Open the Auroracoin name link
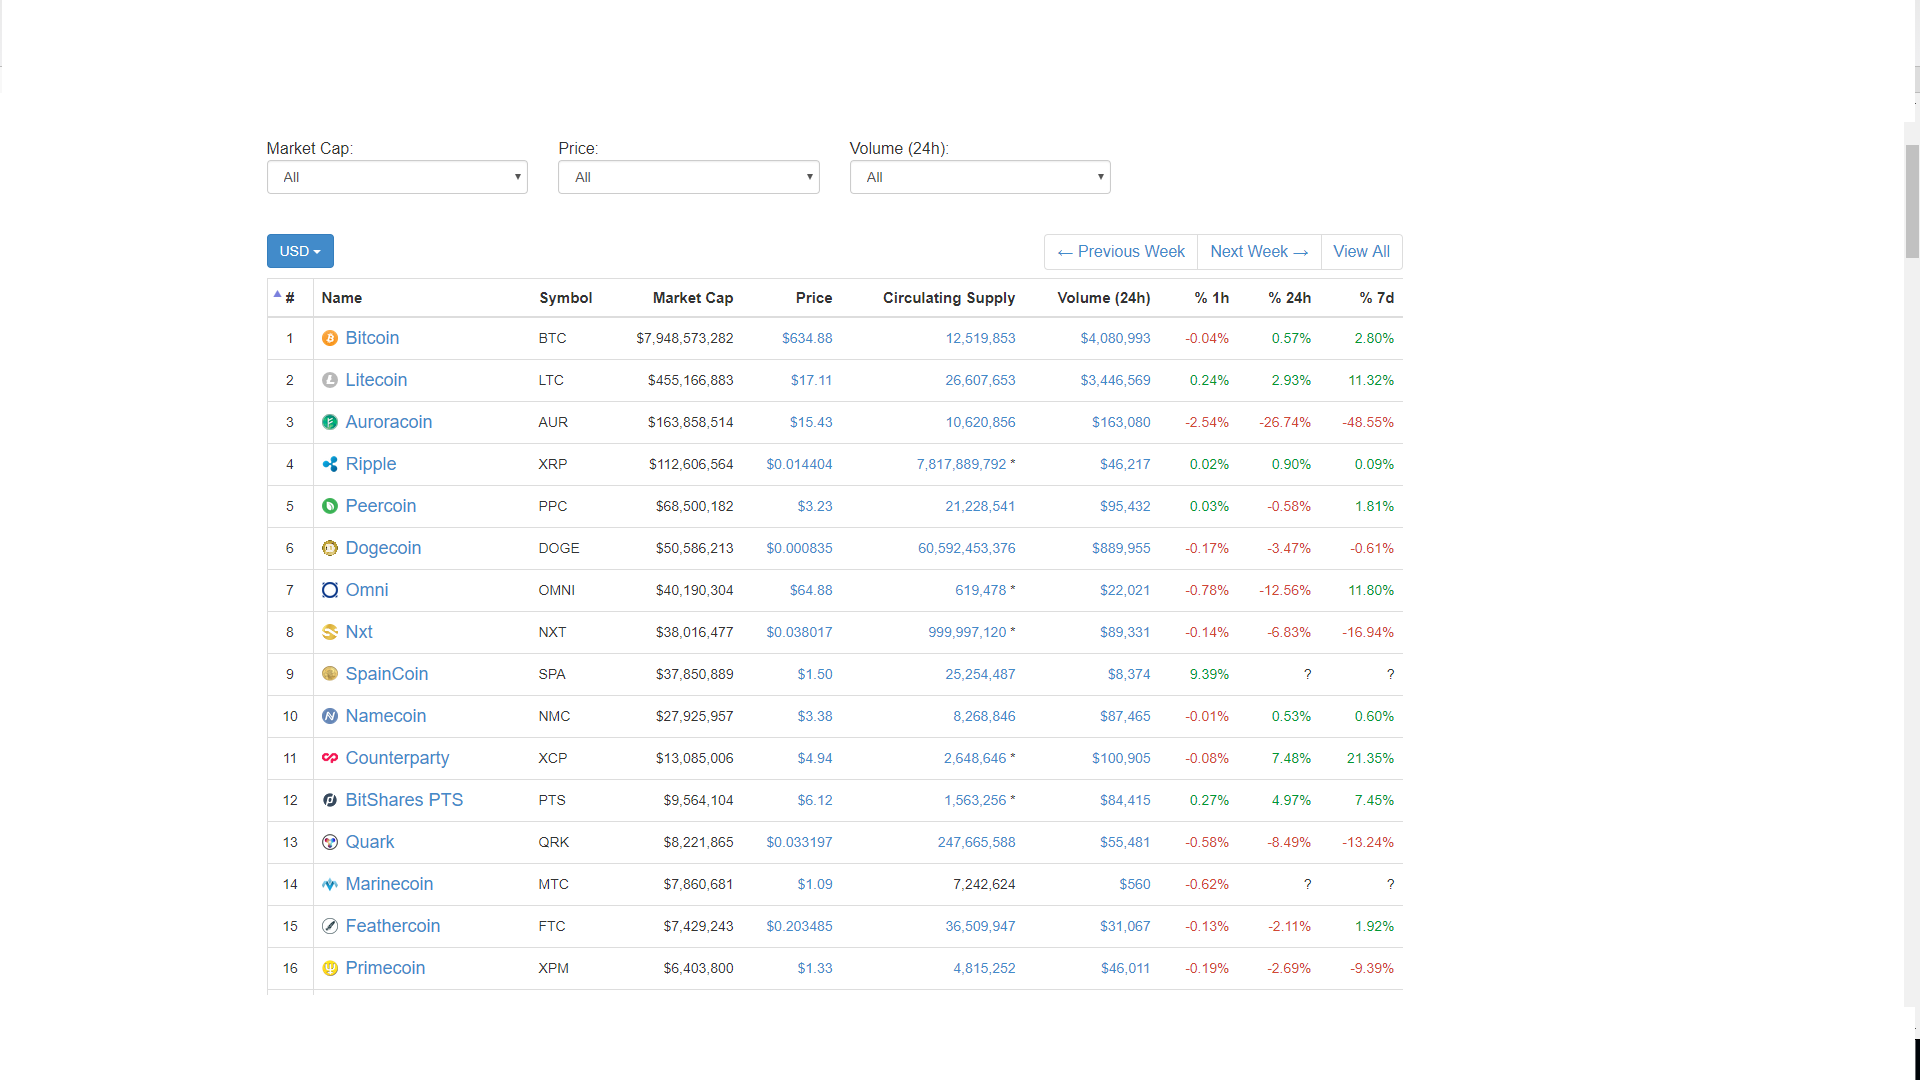The height and width of the screenshot is (1080, 1920). click(x=389, y=422)
